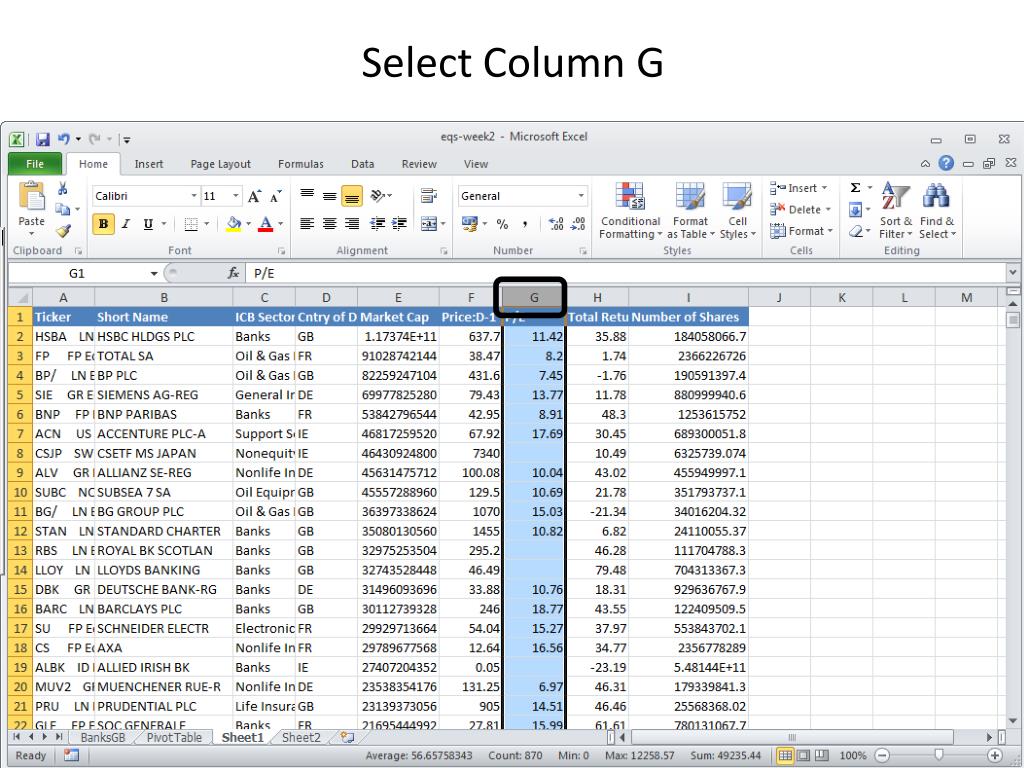Decrease font size with Shrink Font icon
Viewport: 1024px width, 768px height.
pyautogui.click(x=276, y=196)
